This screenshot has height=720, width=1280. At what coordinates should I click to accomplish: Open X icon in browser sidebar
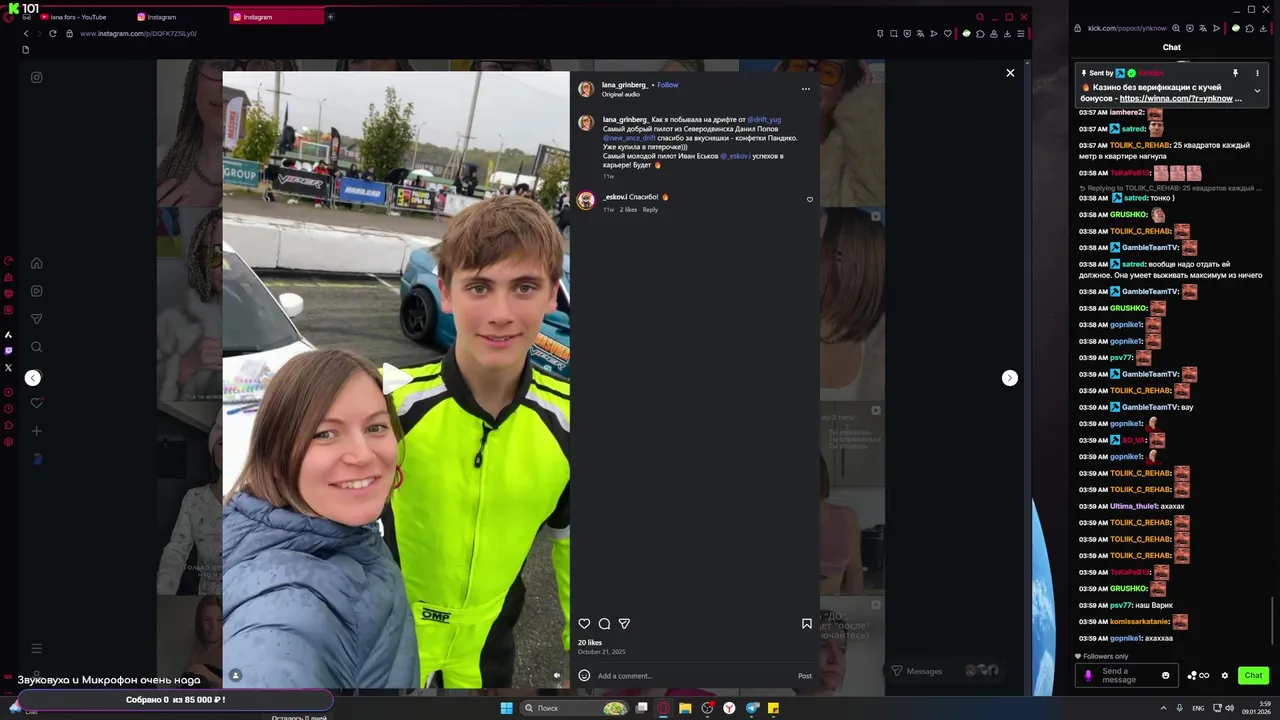(8, 367)
